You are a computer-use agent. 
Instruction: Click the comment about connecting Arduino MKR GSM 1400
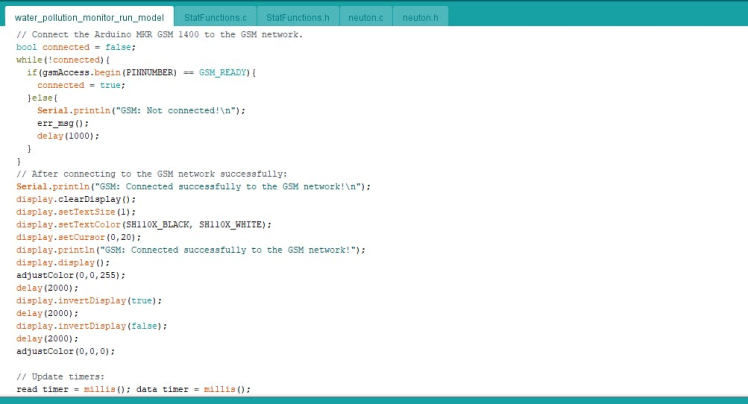(x=159, y=34)
